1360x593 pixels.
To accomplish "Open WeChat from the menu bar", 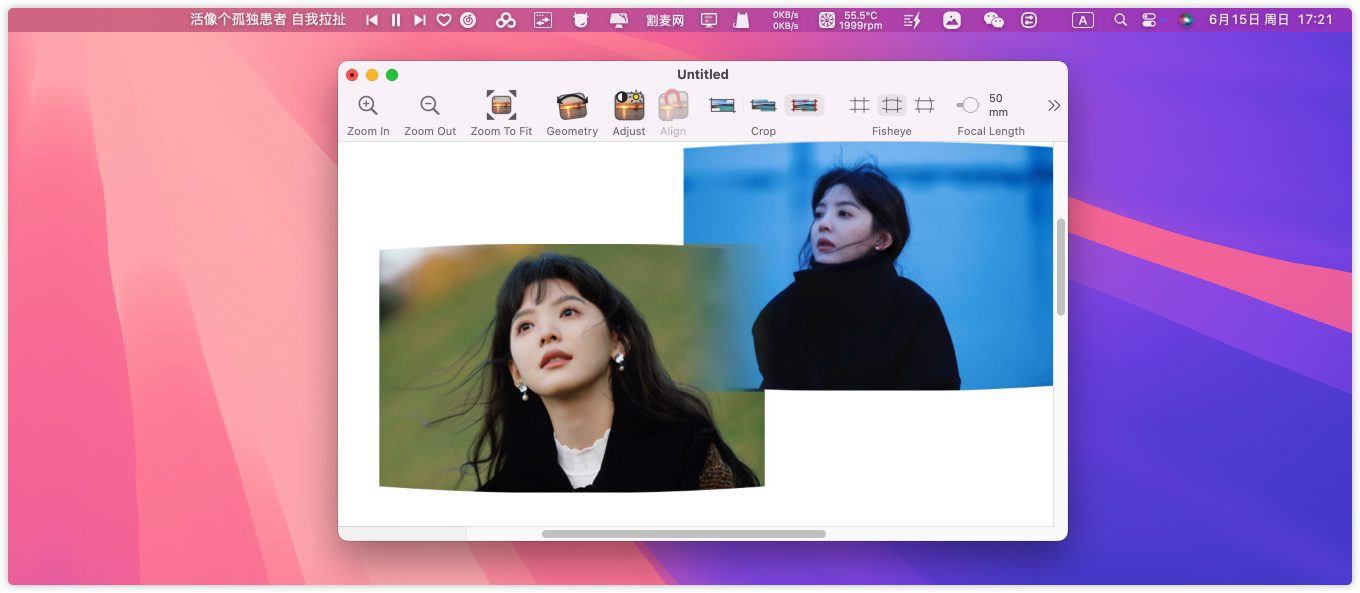I will point(993,20).
